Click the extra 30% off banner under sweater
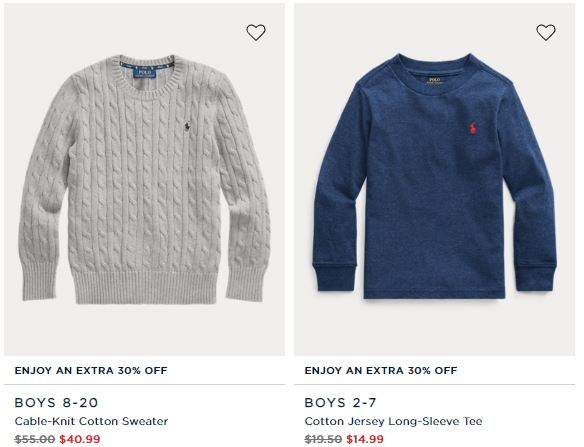 pyautogui.click(x=91, y=371)
